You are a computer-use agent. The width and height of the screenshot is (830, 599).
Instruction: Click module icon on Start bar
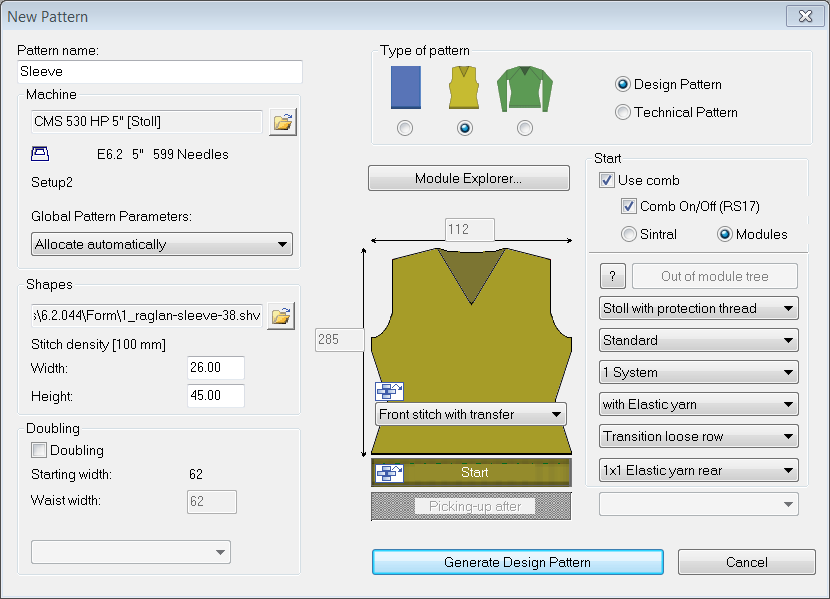click(389, 472)
